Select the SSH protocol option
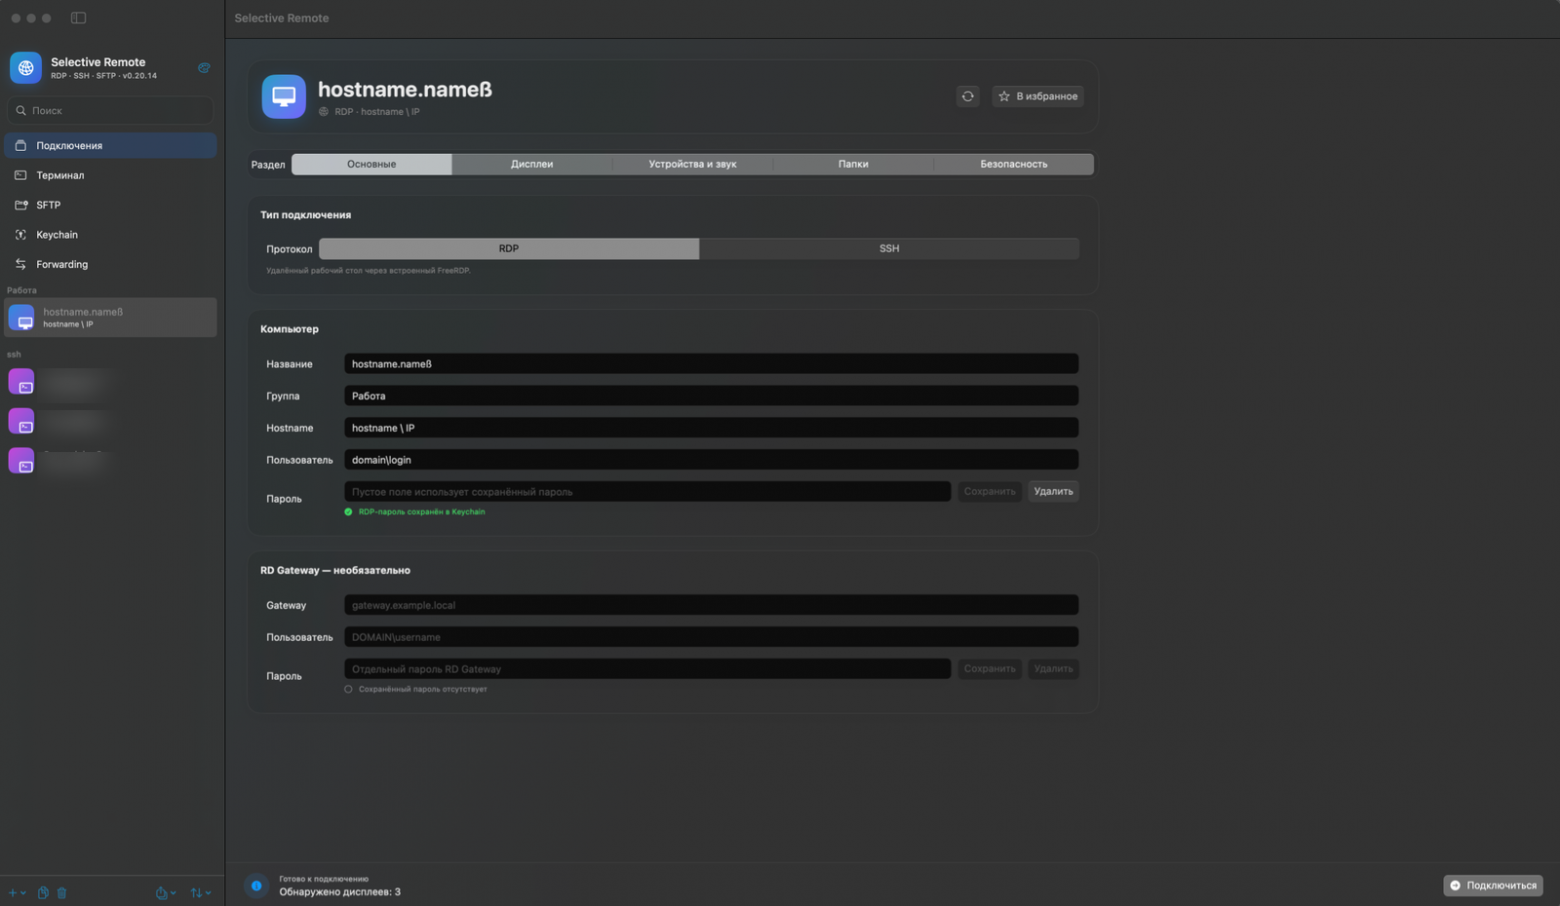The image size is (1560, 906). (889, 248)
